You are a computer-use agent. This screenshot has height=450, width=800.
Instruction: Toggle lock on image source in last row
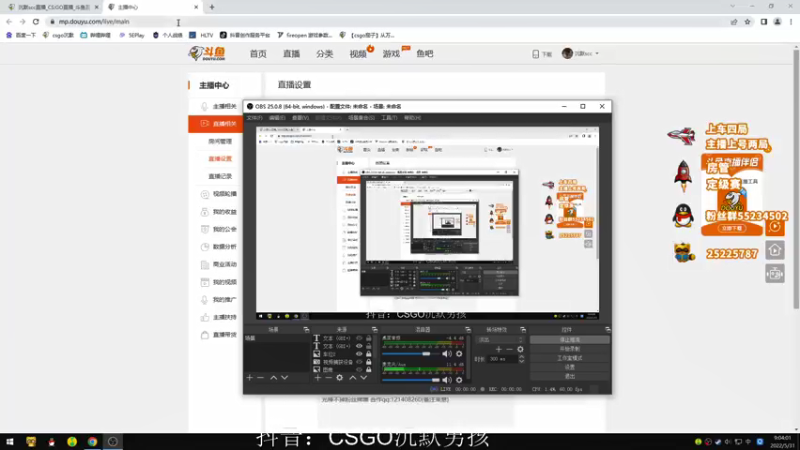(x=368, y=369)
